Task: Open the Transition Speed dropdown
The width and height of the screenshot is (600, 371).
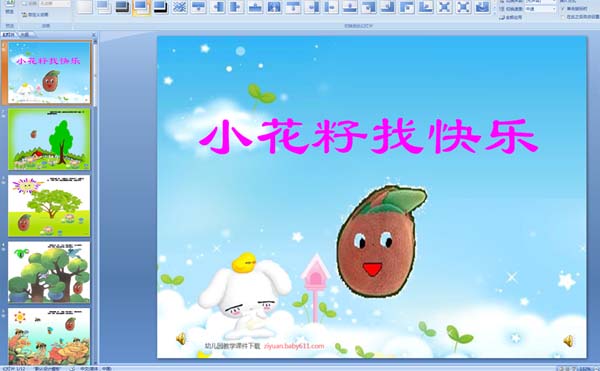Action: click(x=540, y=8)
